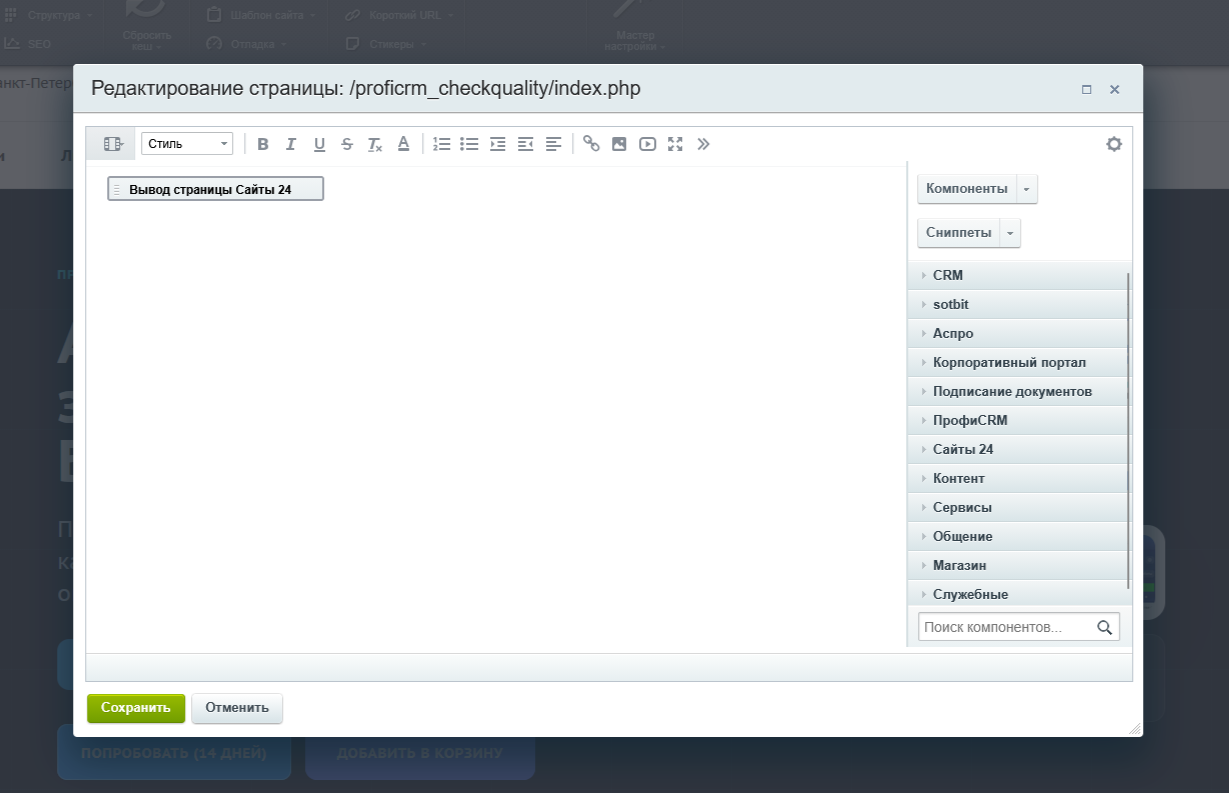Select the Вывод страницы Сайты 24 component

[x=215, y=189]
